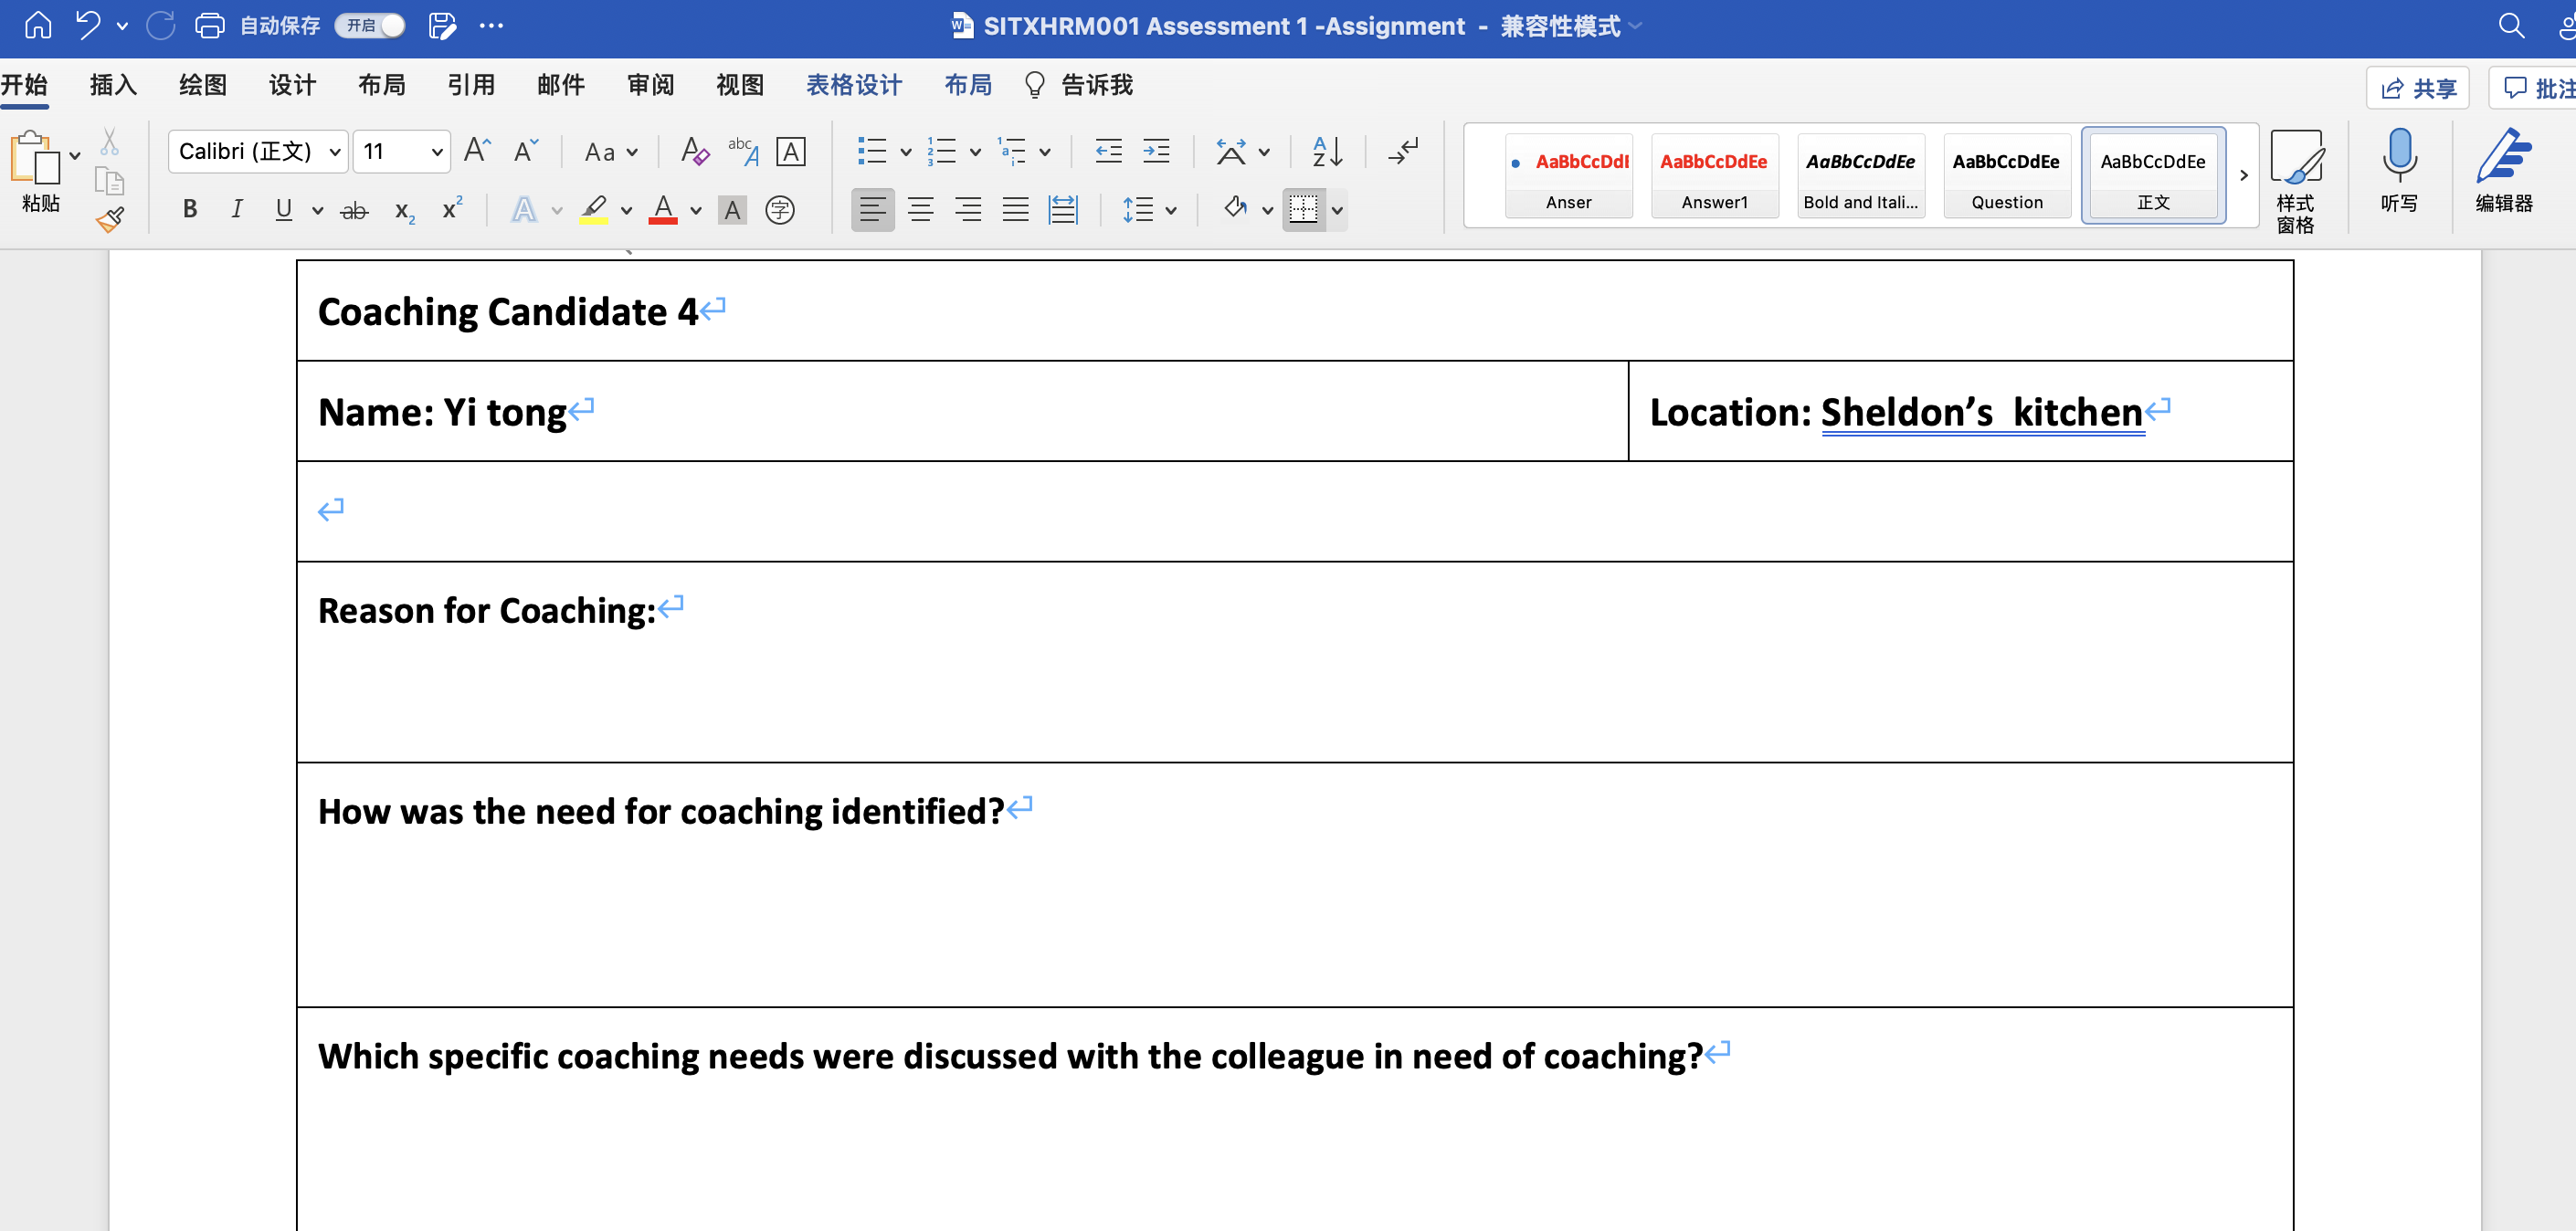Expand the borders dropdown arrow
The width and height of the screenshot is (2576, 1231).
click(1337, 210)
